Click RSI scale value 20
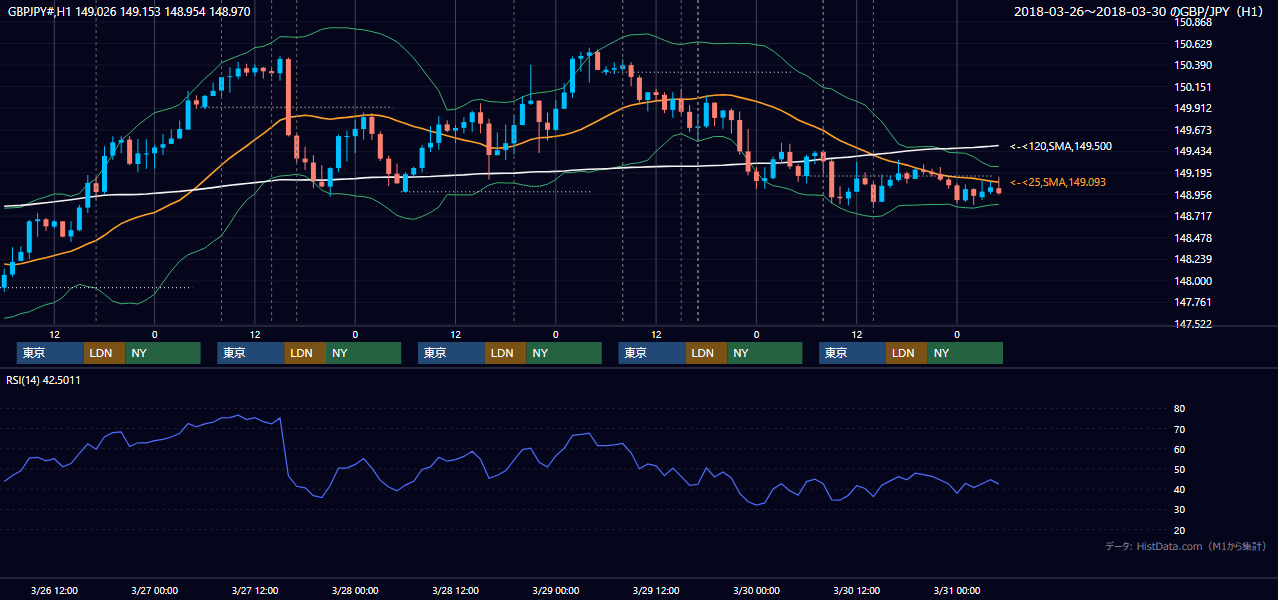 pyautogui.click(x=1179, y=531)
